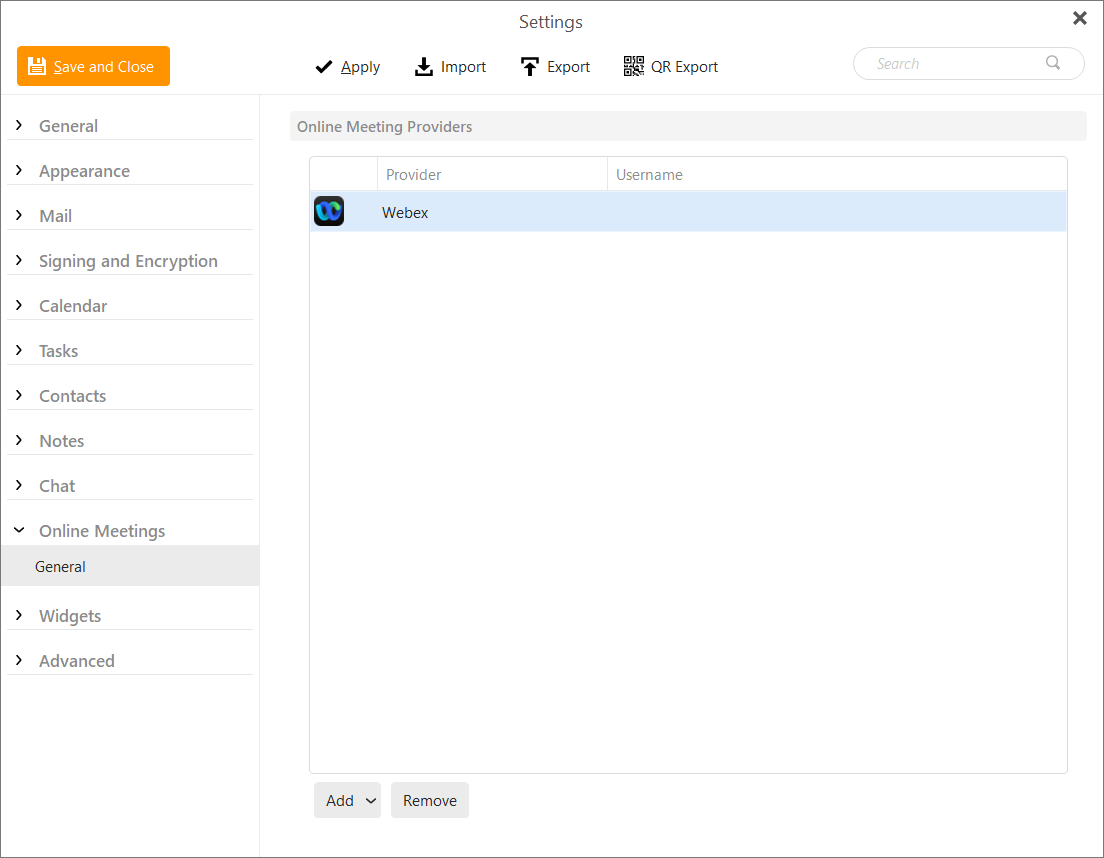Sort by the Provider column header
1104x858 pixels.
click(x=414, y=174)
